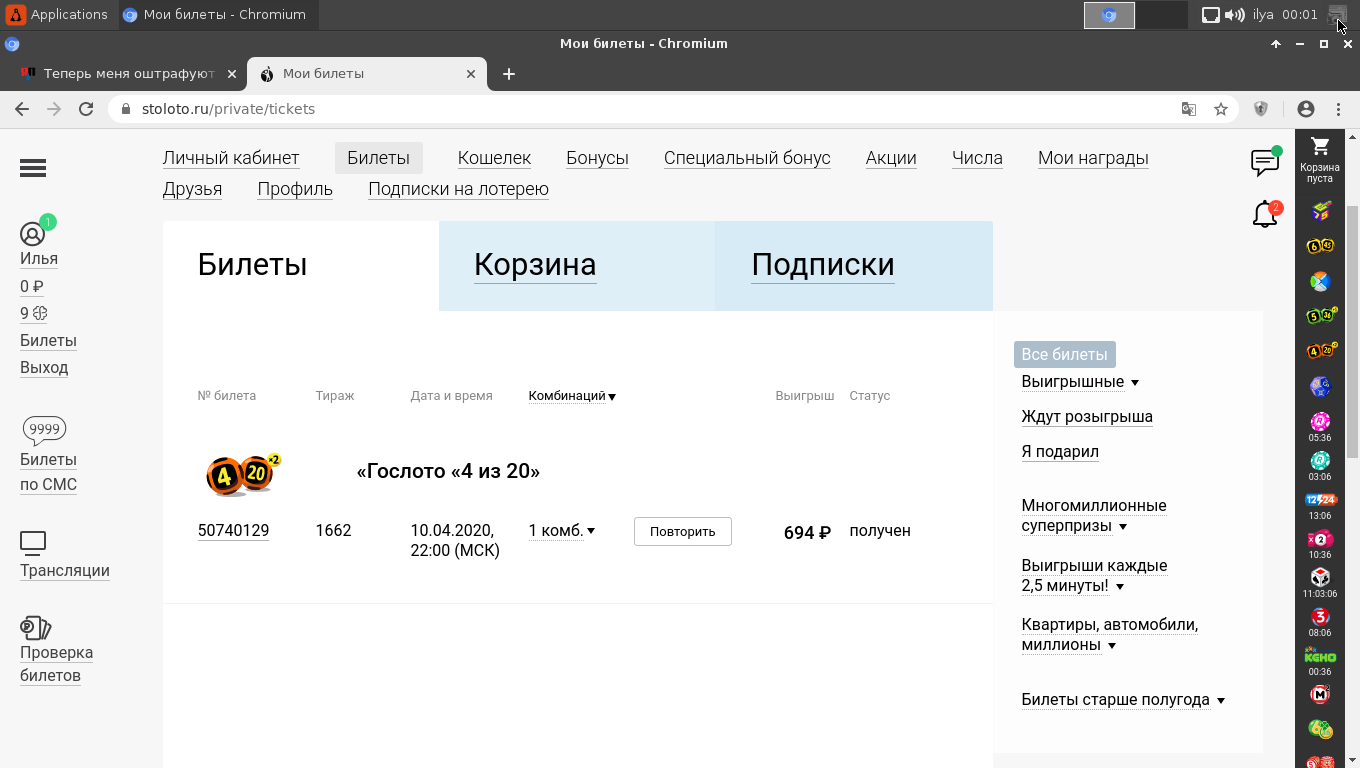Open the 6 of 45 lottery icon in sidebar
Viewport: 1360px width, 768px height.
point(1320,246)
